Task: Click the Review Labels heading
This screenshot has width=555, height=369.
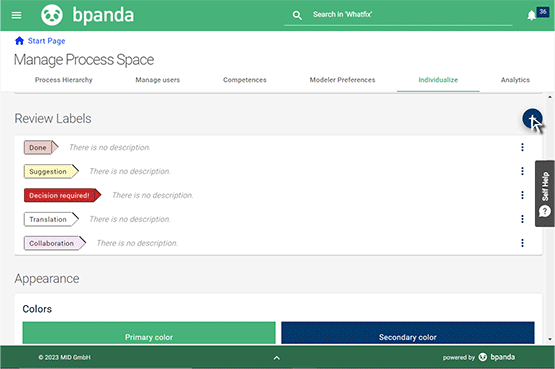Action: pyautogui.click(x=53, y=119)
